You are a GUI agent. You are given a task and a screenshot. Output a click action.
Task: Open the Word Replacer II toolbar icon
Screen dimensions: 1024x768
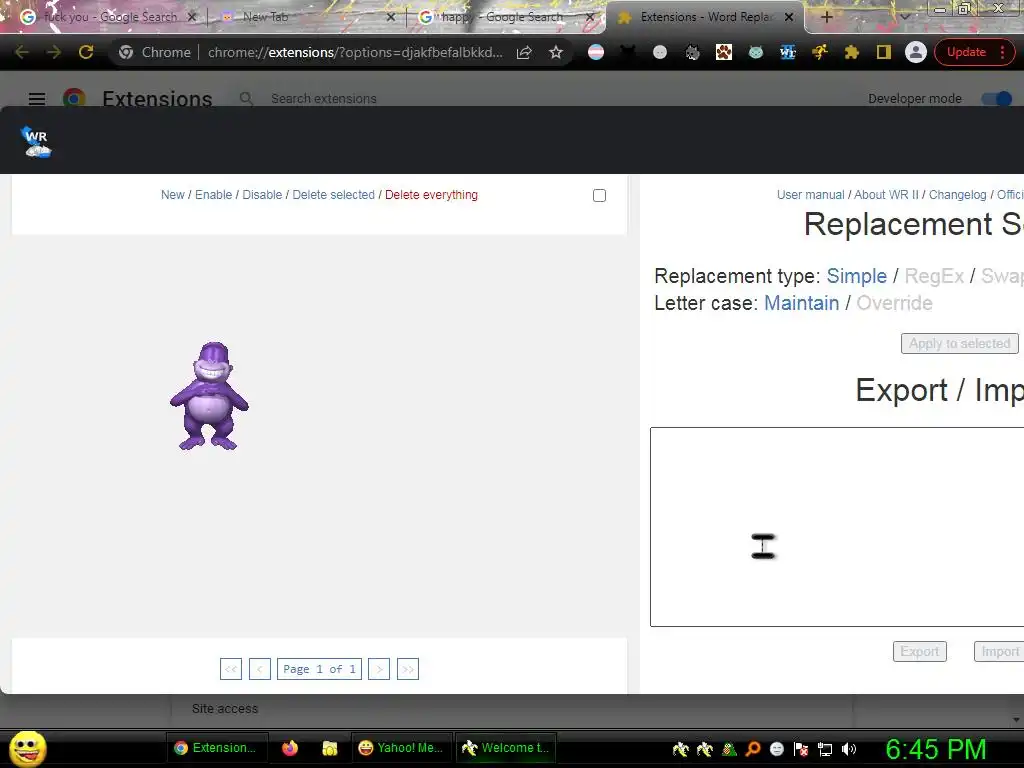pyautogui.click(x=788, y=52)
